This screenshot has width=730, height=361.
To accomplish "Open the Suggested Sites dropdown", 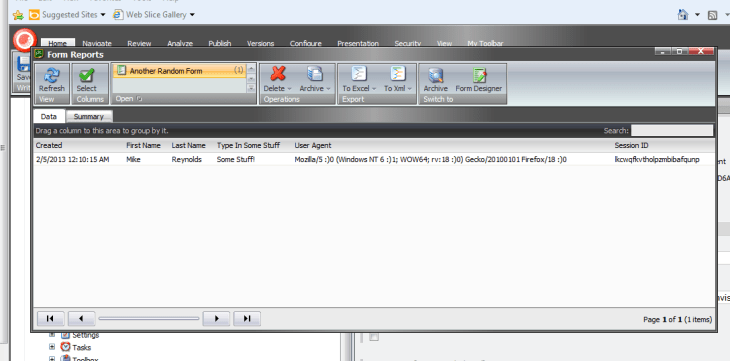I will [x=103, y=15].
